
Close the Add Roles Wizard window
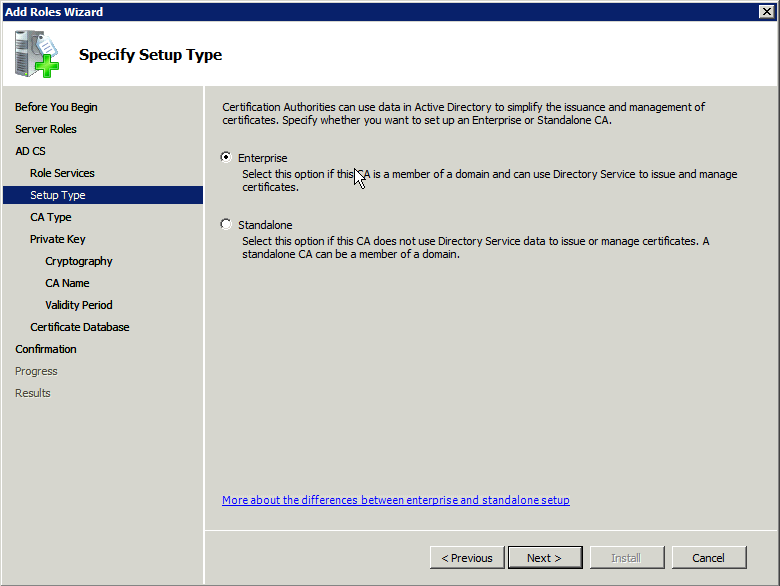[767, 11]
